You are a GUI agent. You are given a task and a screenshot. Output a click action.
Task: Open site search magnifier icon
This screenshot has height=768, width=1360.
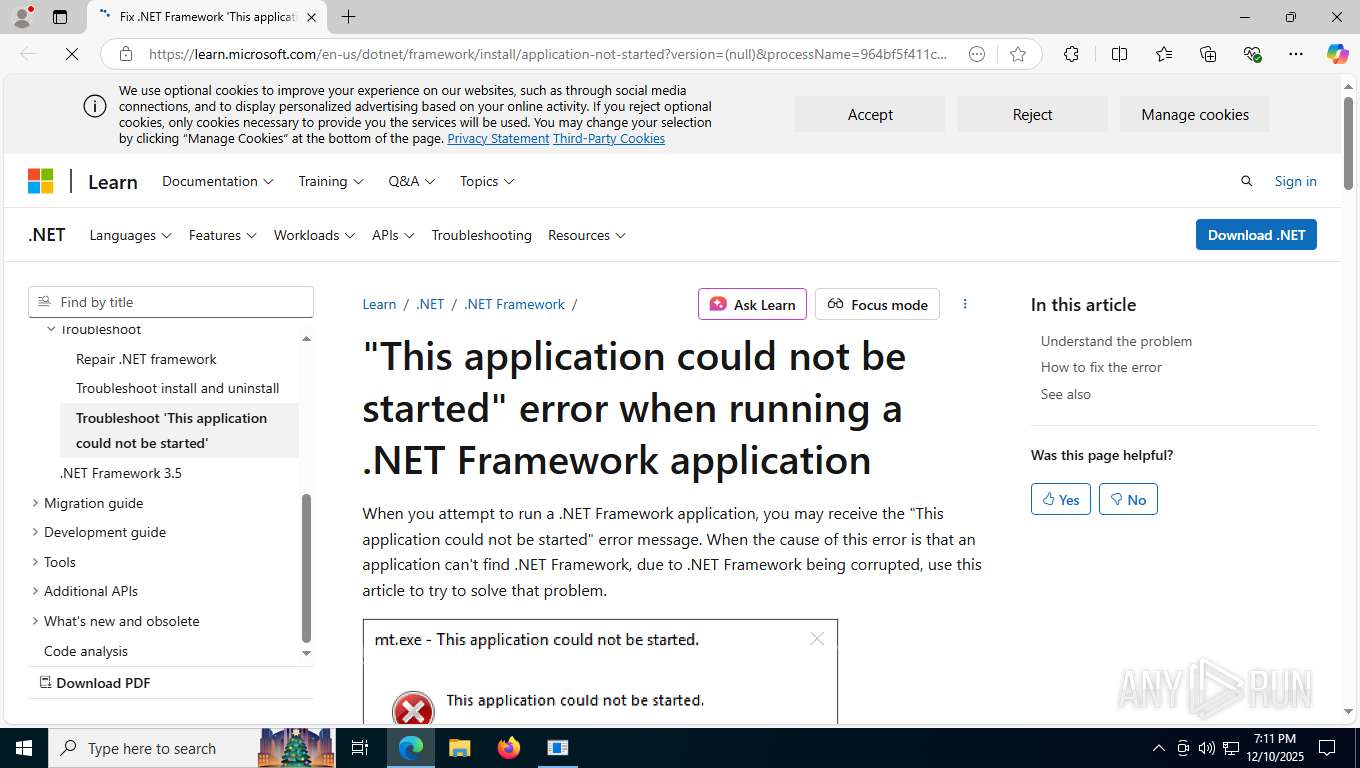point(1246,181)
